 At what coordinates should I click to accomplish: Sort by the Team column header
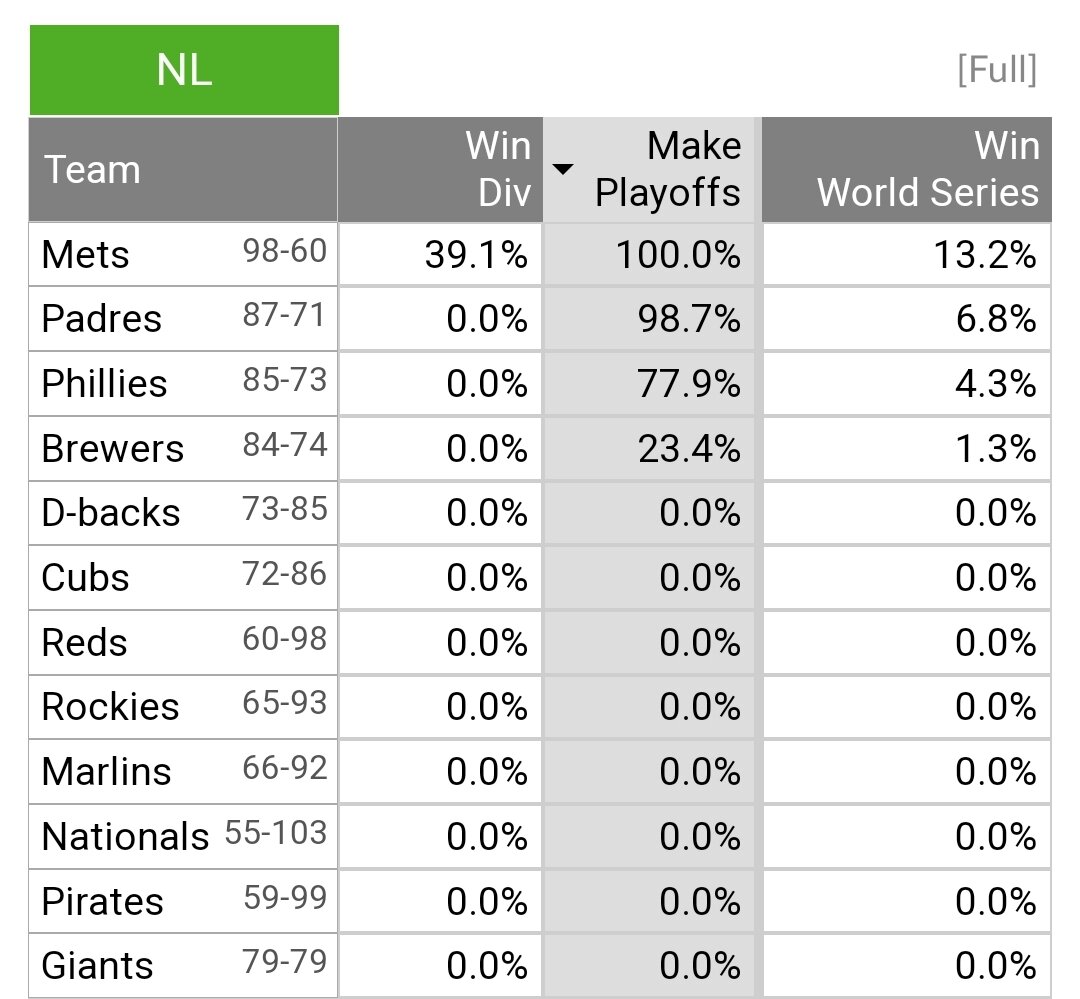click(92, 169)
